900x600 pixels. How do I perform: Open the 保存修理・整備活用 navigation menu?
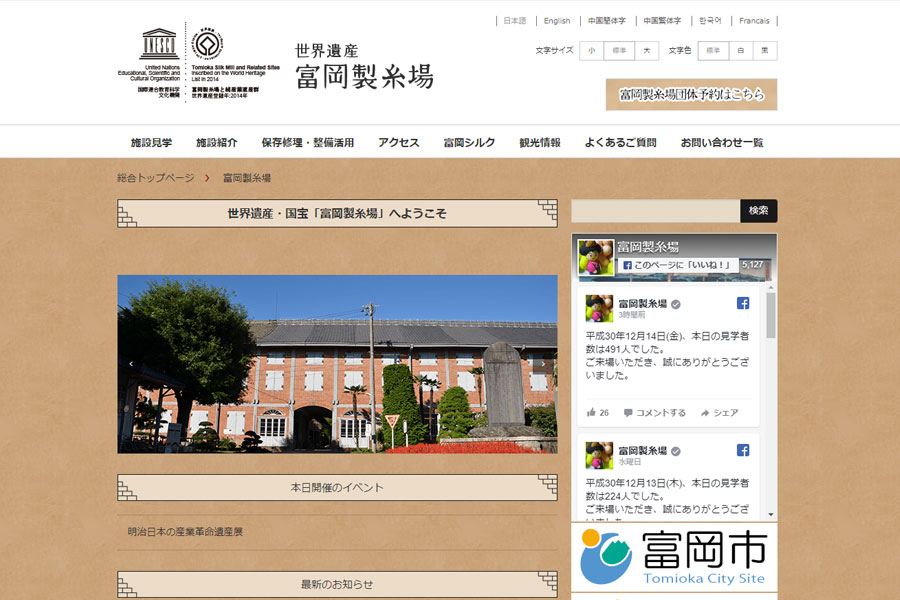point(308,143)
